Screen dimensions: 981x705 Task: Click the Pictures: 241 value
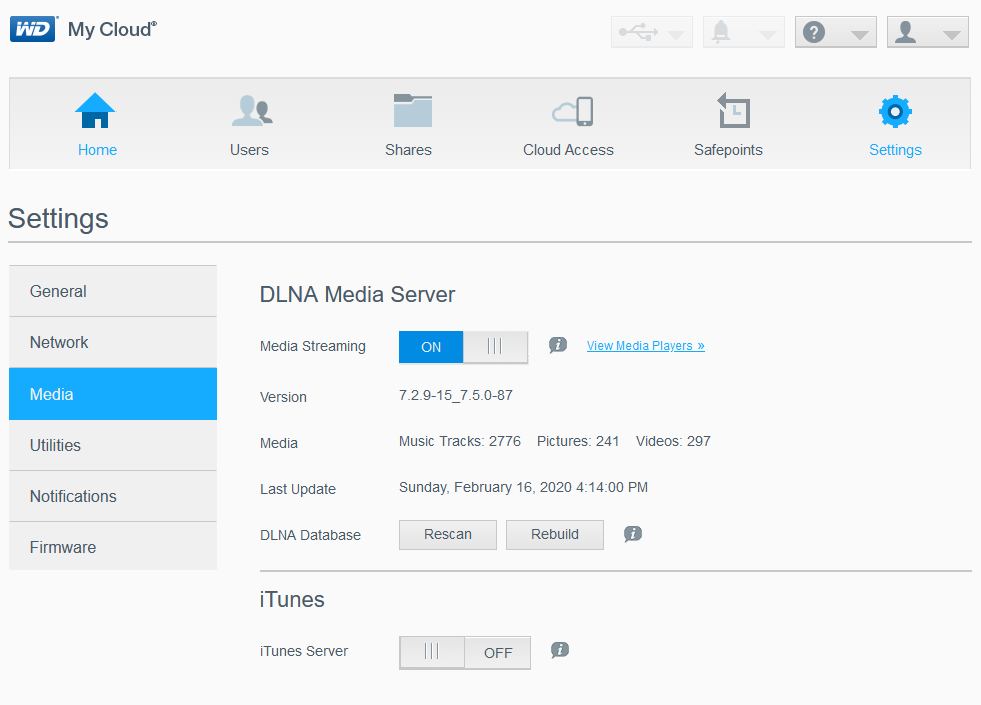(x=578, y=442)
